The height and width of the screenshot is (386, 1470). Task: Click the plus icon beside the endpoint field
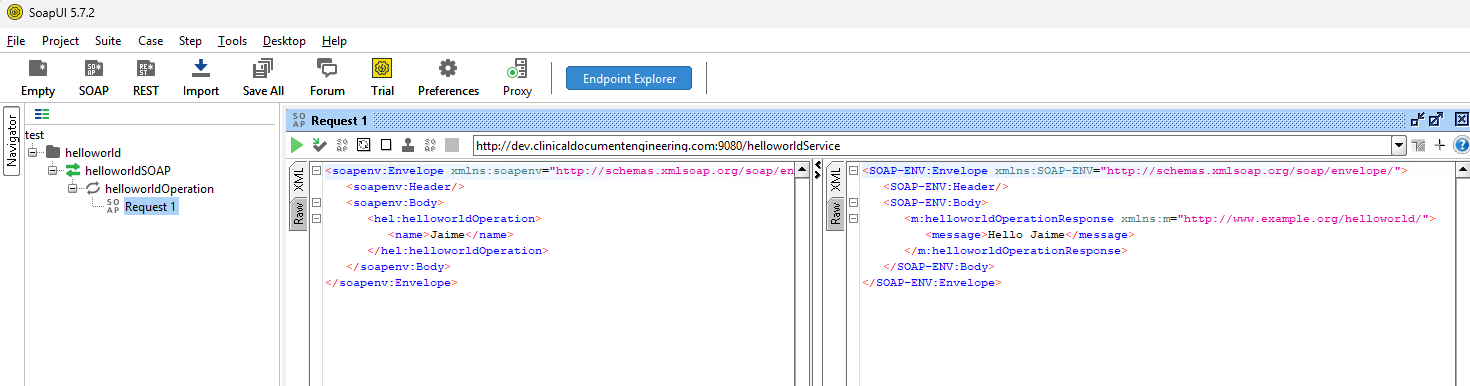pyautogui.click(x=1440, y=146)
